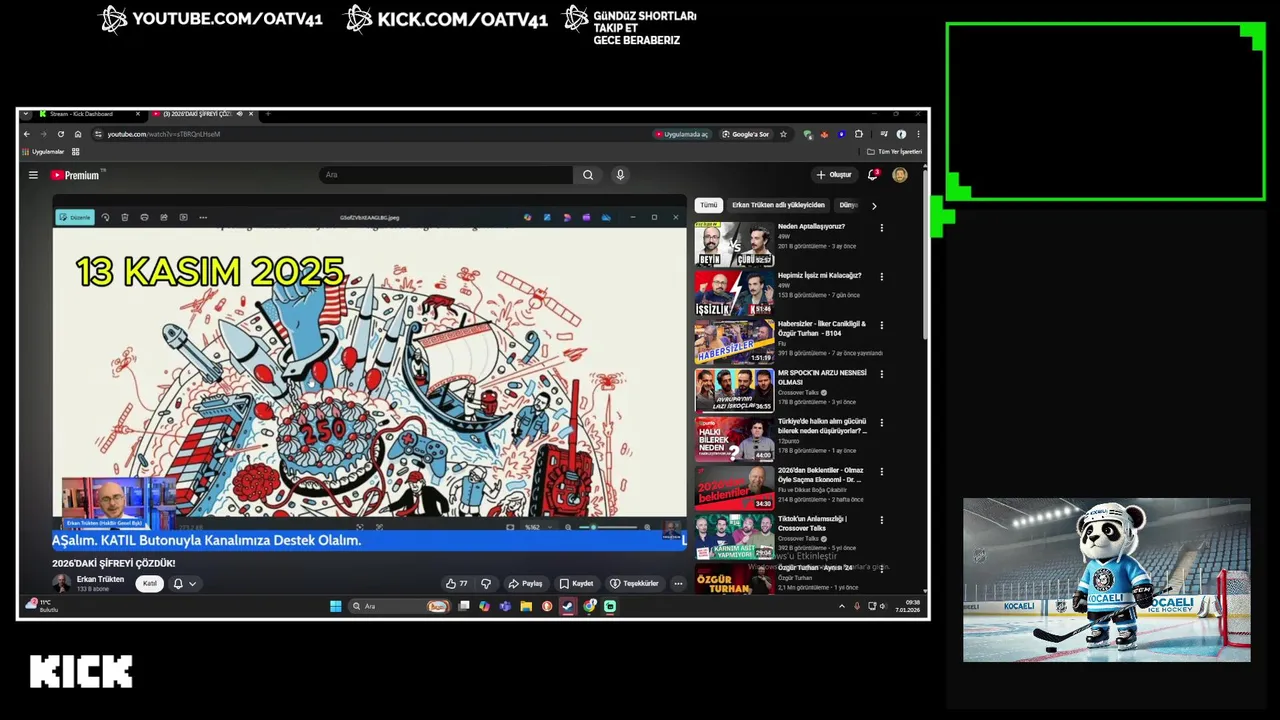Click the Windows taskbar search box
The image size is (1280, 720).
pyautogui.click(x=398, y=606)
